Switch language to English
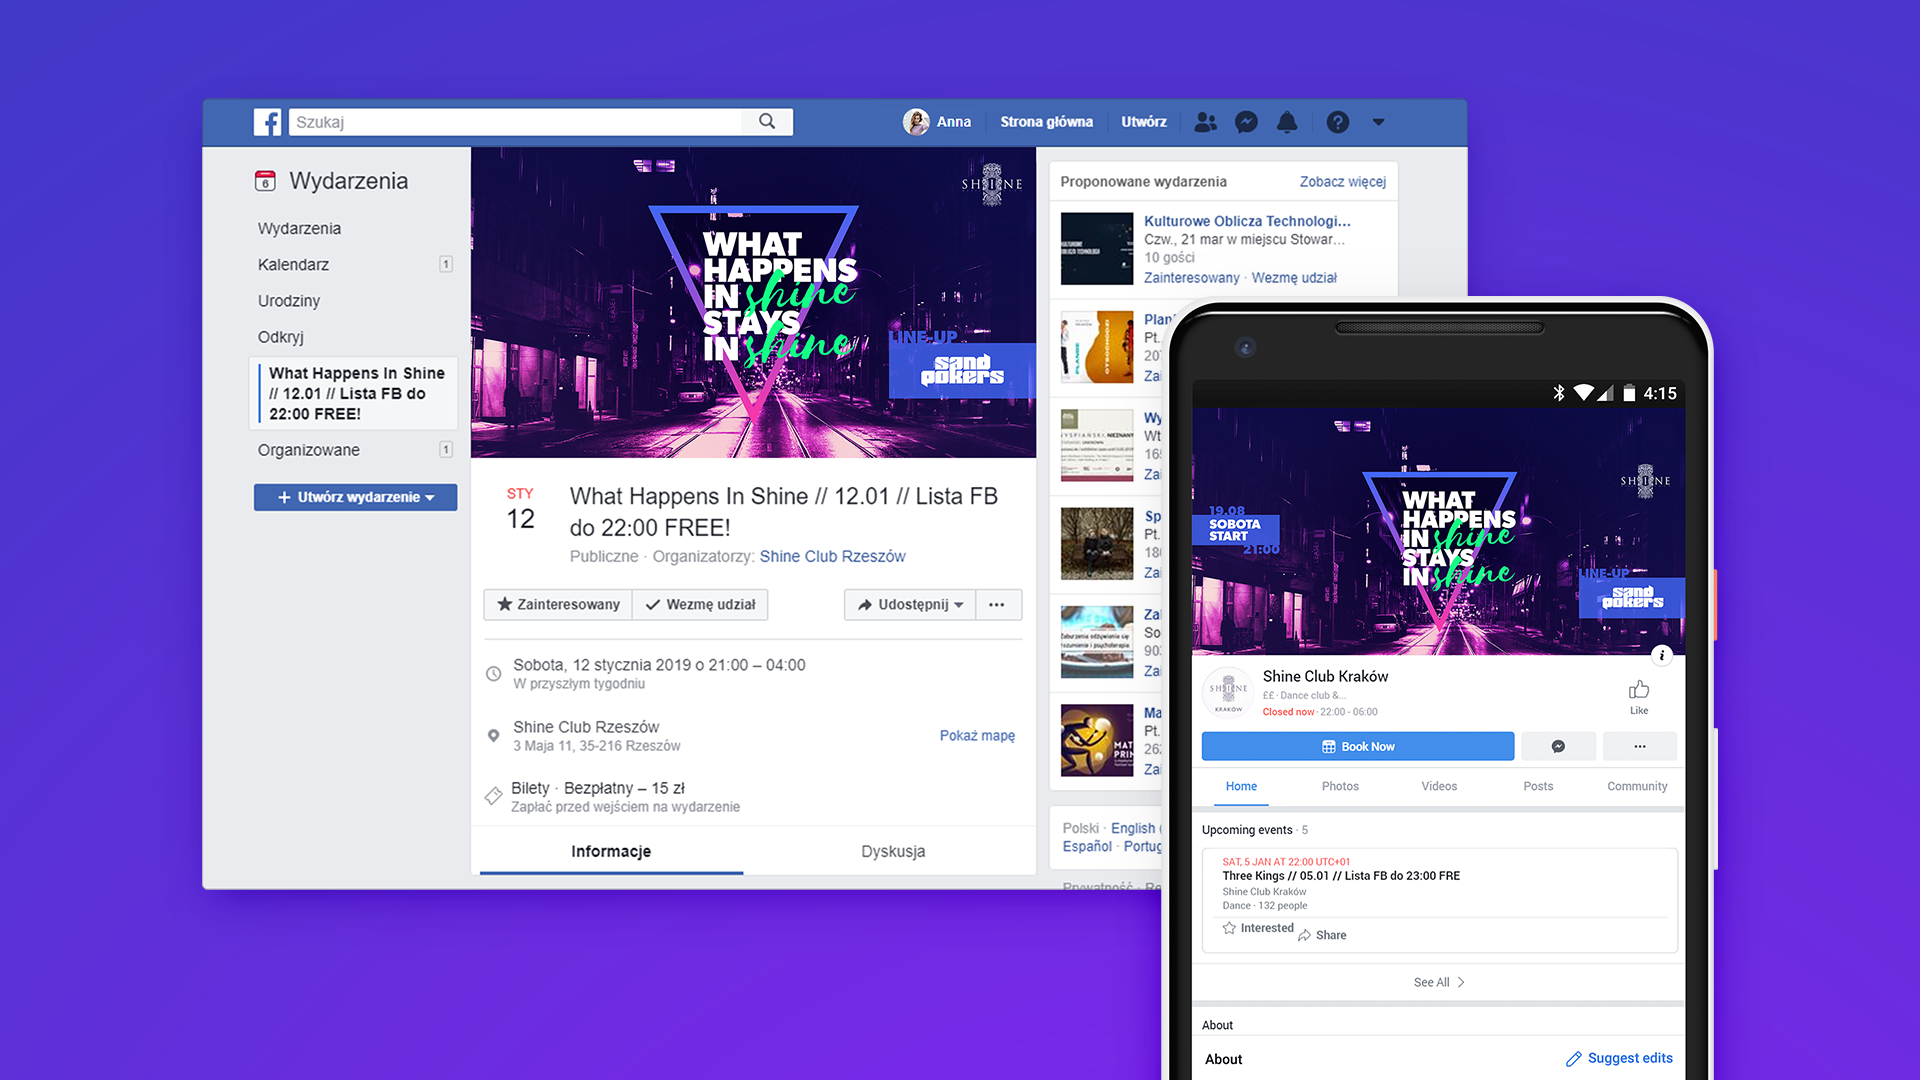1920x1080 pixels. tap(1132, 828)
